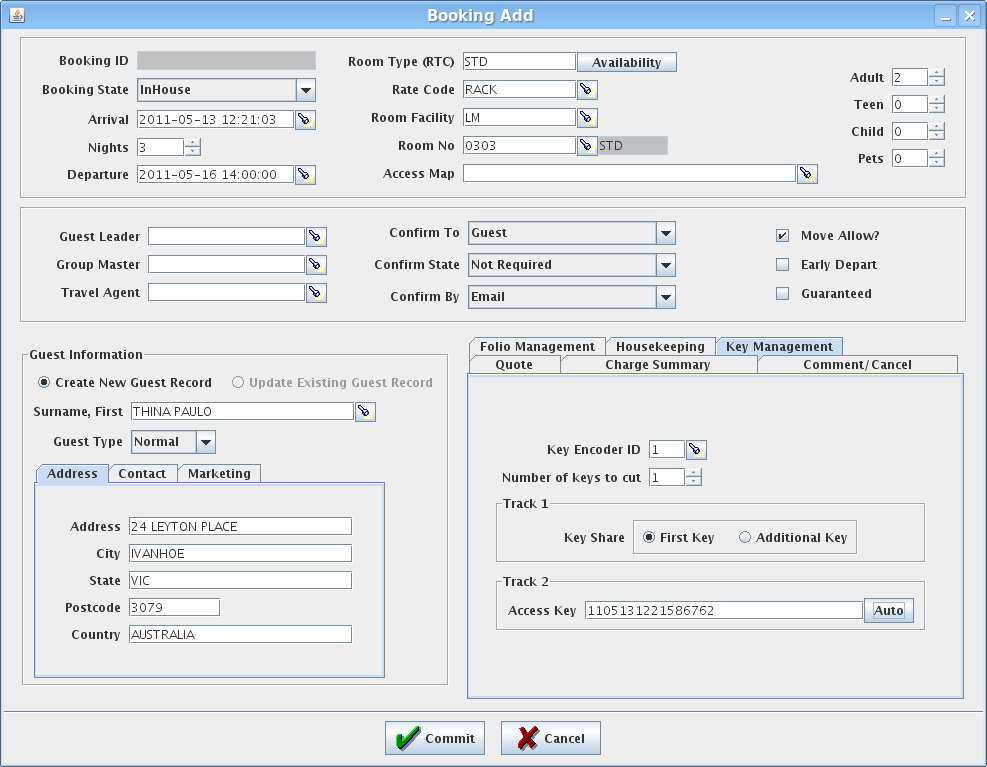Click the State field with VIC
Viewport: 987px width, 767px height.
pos(240,581)
